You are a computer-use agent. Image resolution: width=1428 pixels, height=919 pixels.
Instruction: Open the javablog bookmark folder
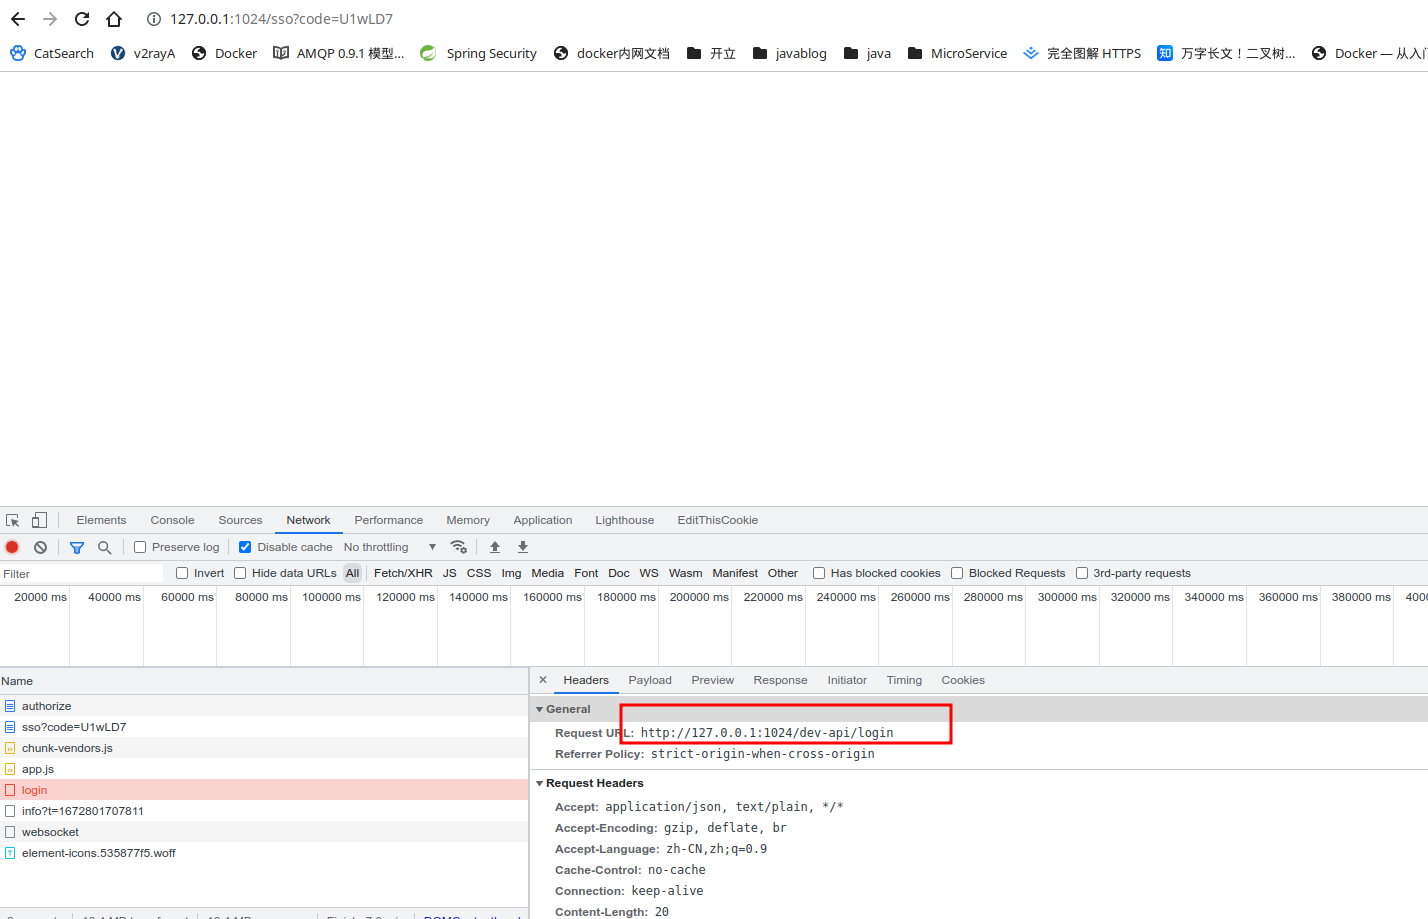790,53
